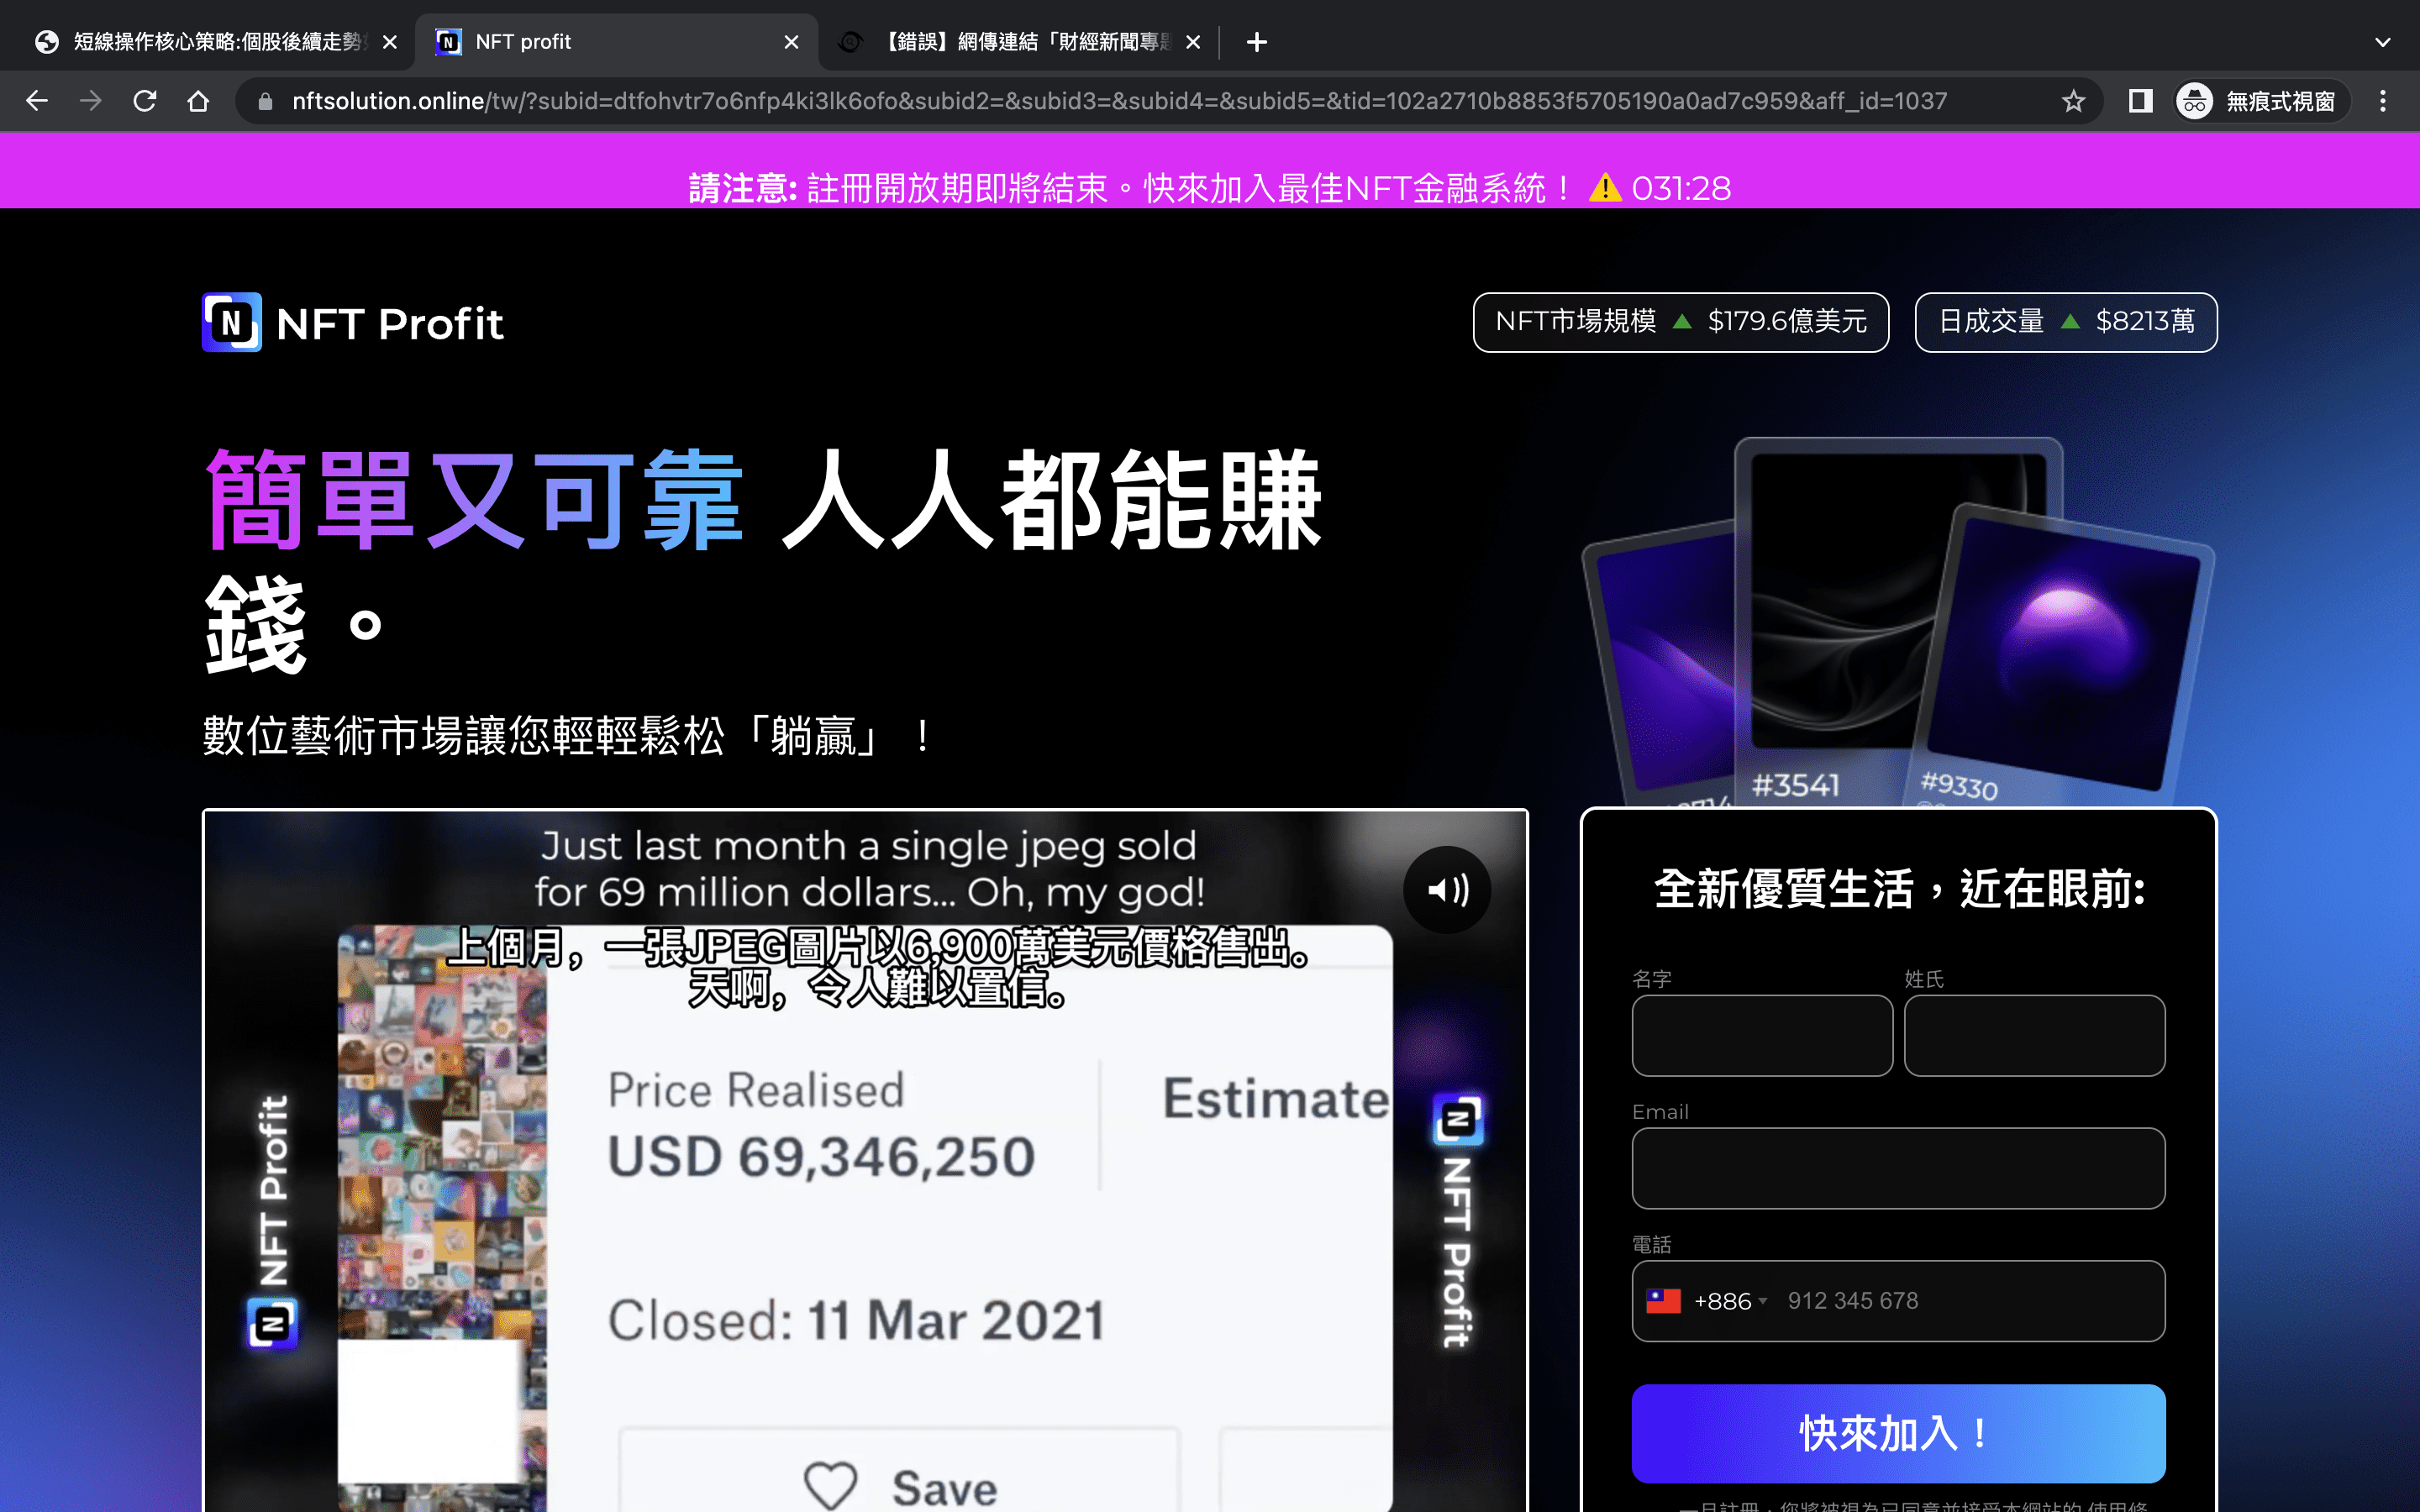Screen dimensions: 2420x1512
Task: Go to the browser Home page
Action: click(x=198, y=101)
